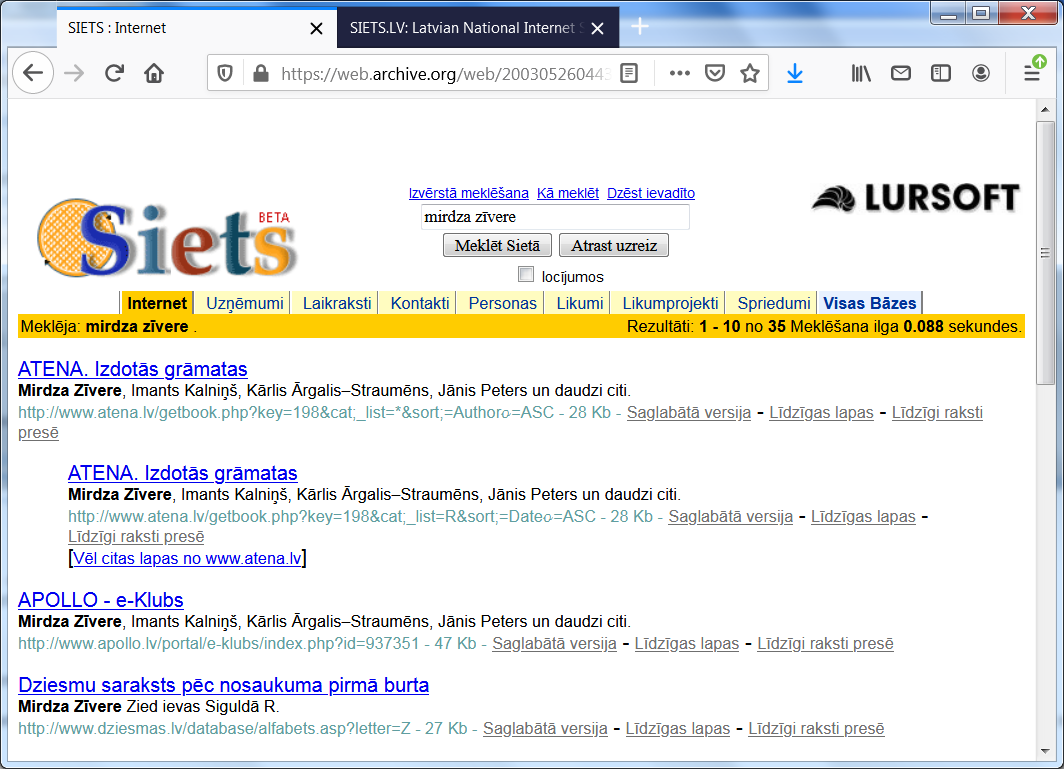
Task: View site security padlock details
Action: [x=261, y=73]
